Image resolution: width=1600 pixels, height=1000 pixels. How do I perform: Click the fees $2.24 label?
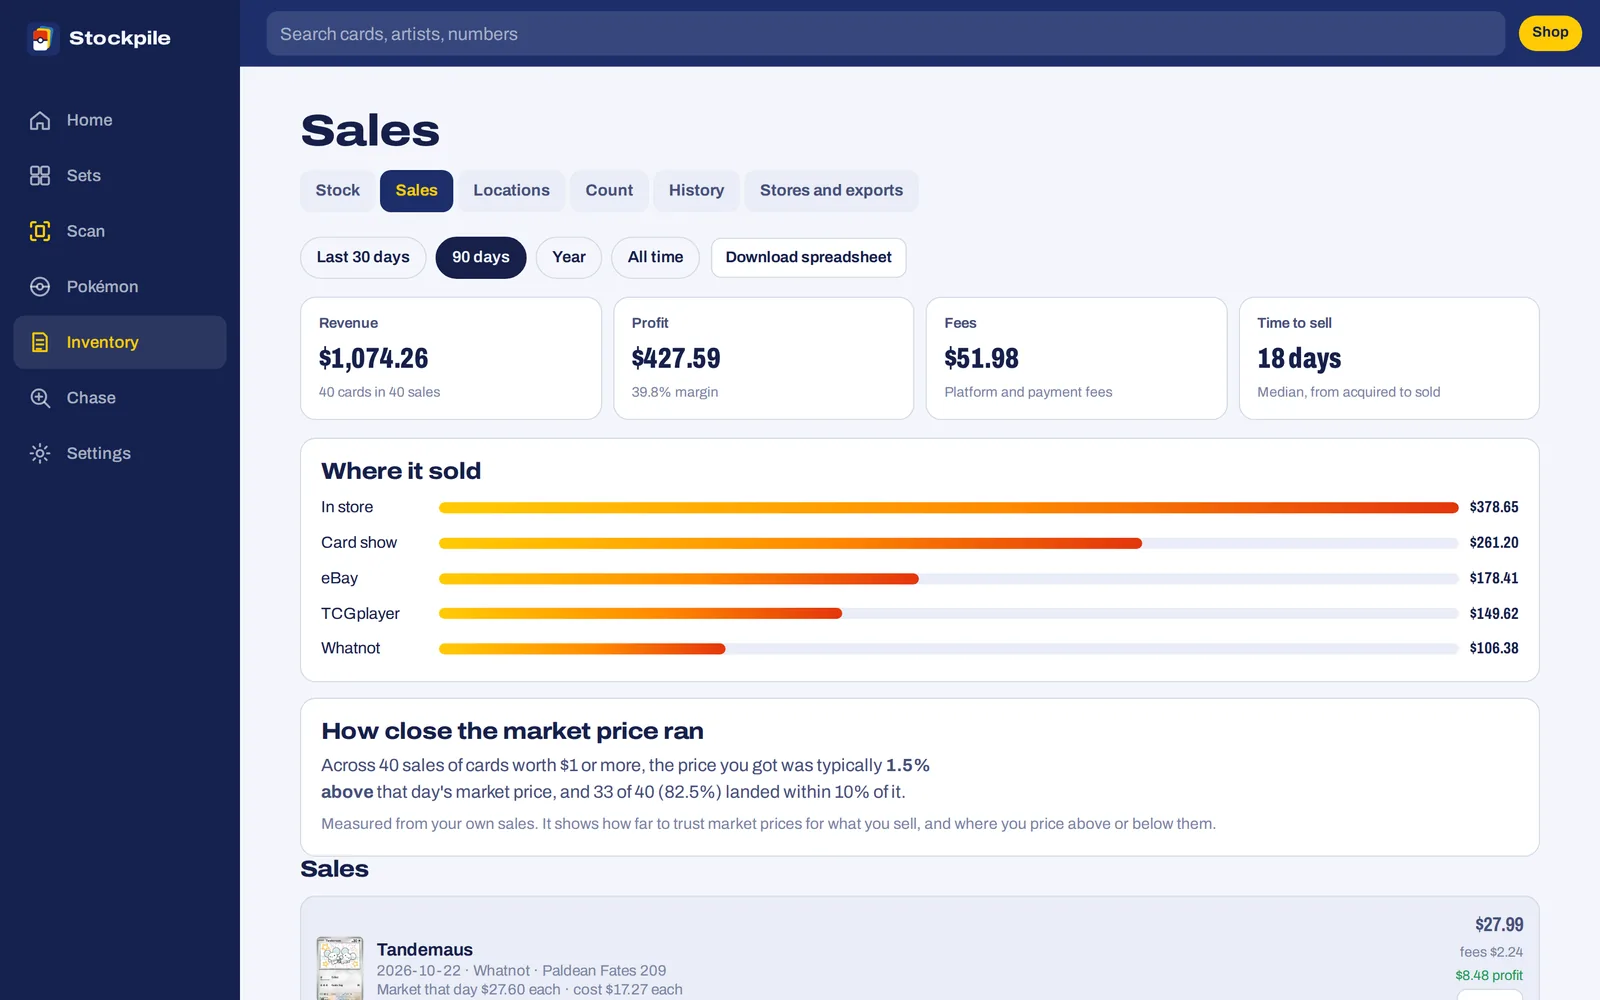coord(1491,953)
